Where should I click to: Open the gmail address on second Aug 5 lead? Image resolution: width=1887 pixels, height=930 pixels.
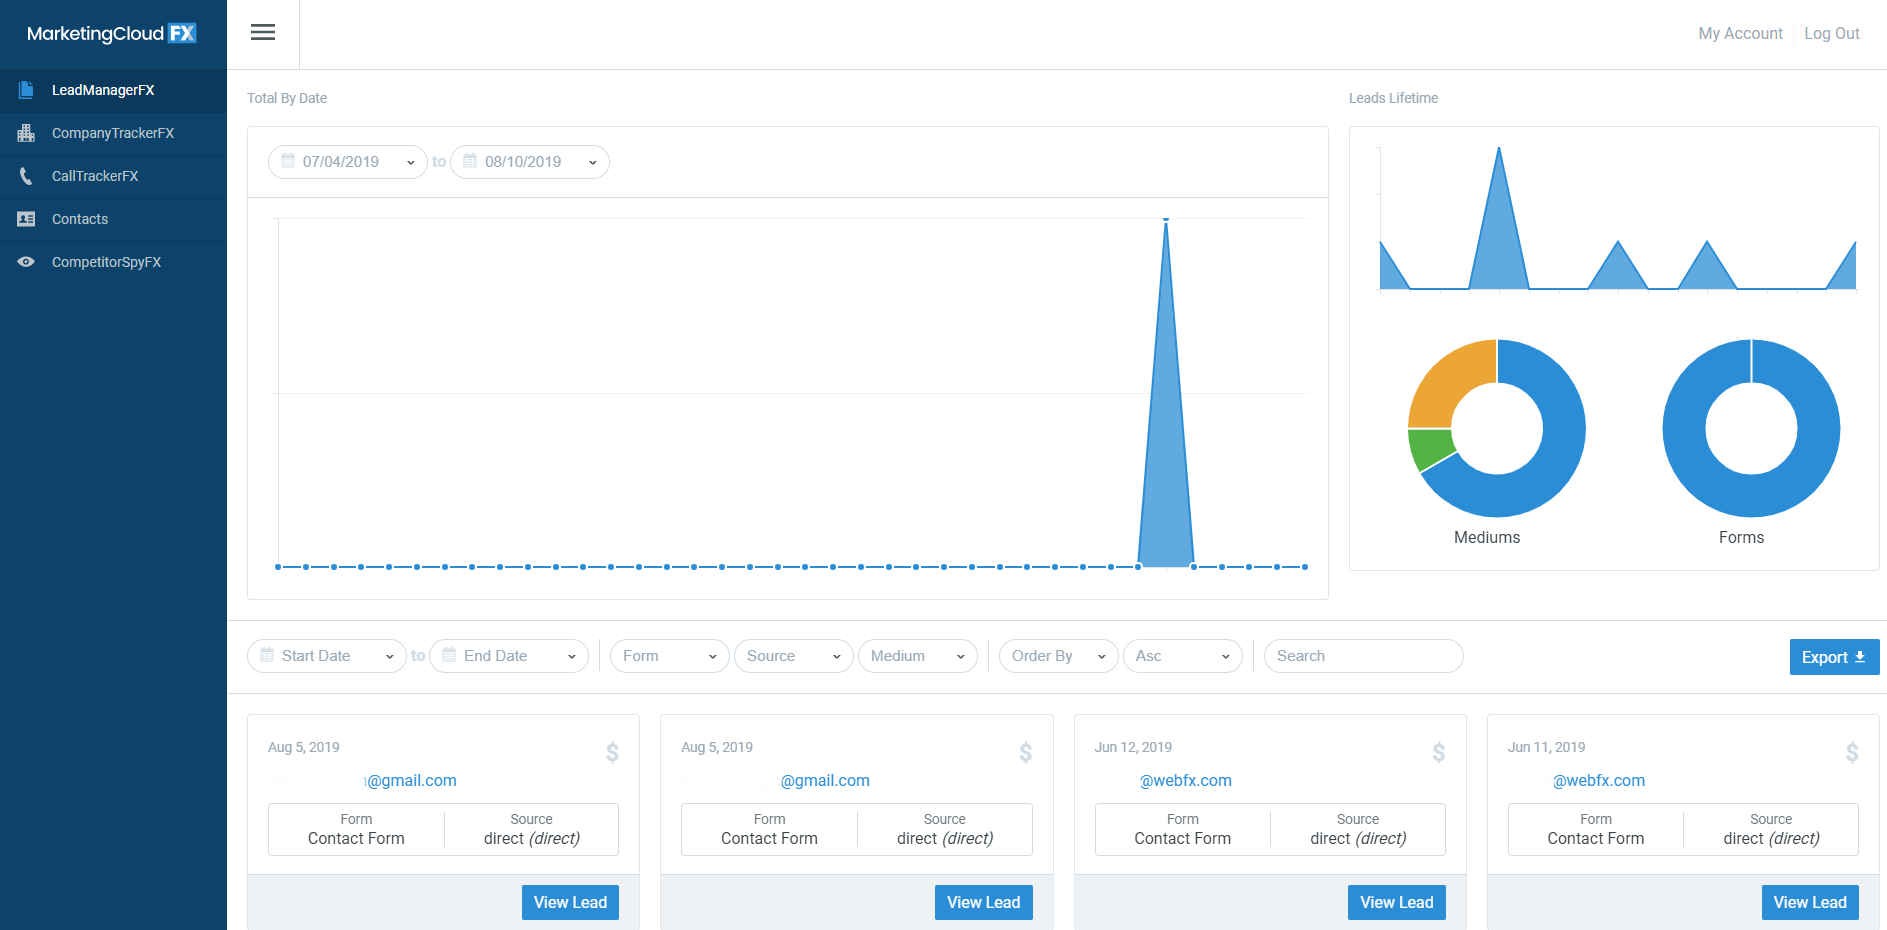pyautogui.click(x=825, y=780)
